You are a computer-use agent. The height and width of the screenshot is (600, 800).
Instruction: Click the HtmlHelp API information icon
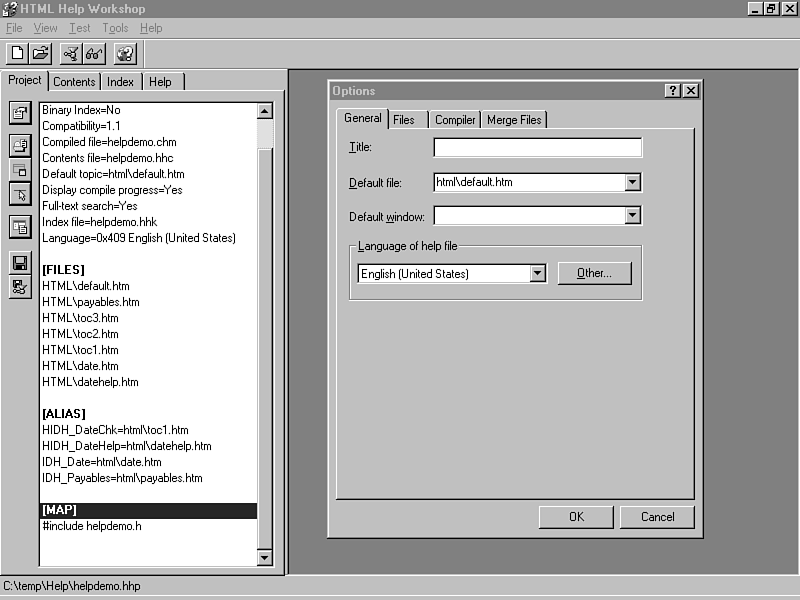[20, 193]
